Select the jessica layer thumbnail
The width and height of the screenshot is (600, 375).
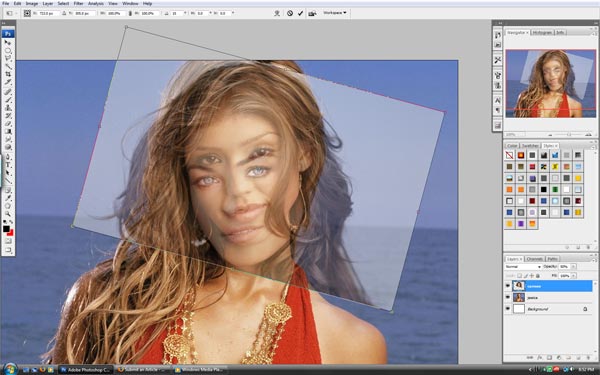[x=519, y=297]
